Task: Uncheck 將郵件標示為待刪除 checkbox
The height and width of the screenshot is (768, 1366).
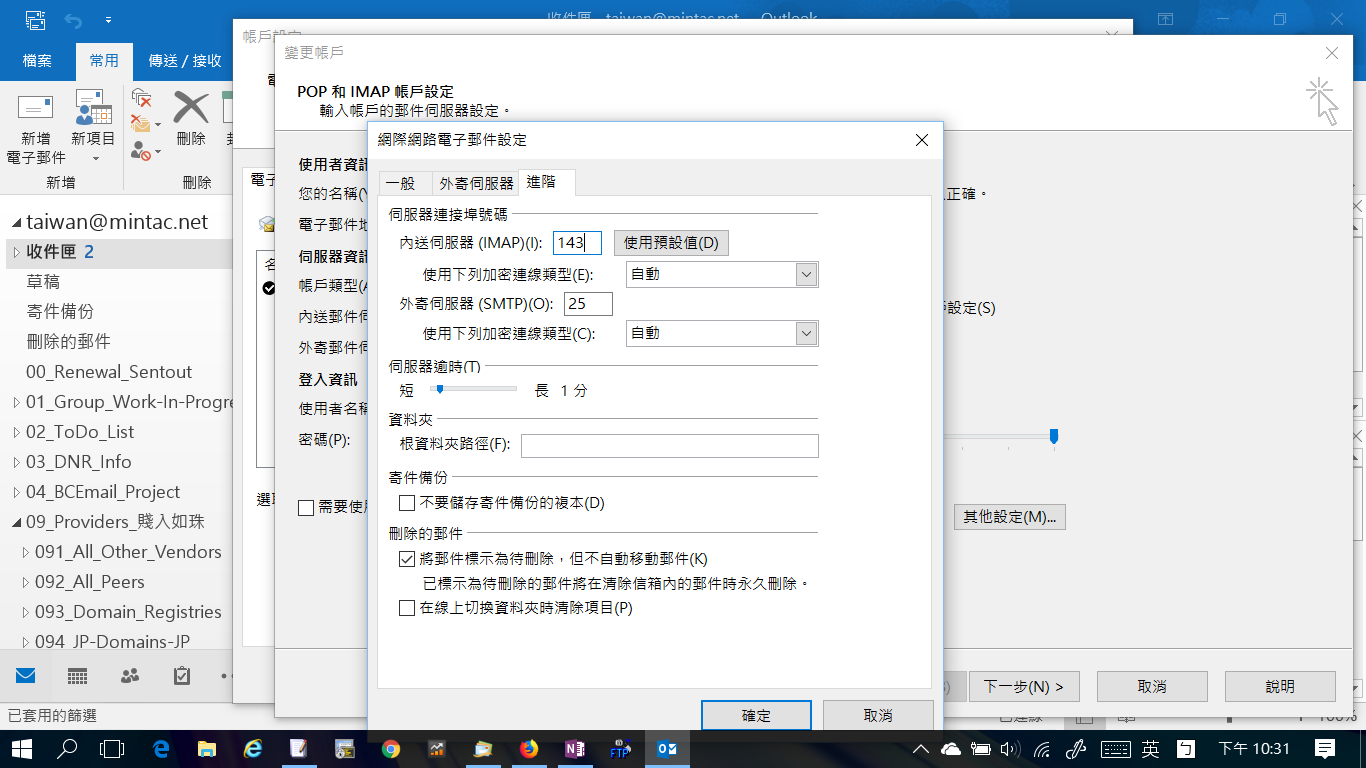Action: tap(407, 559)
